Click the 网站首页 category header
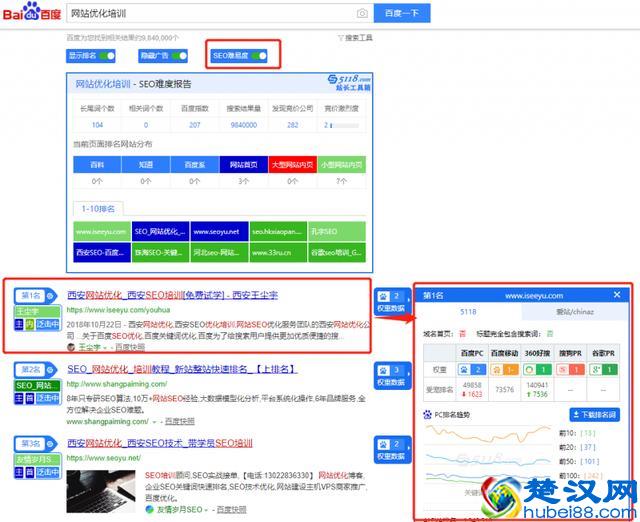This screenshot has height=522, width=640. (244, 164)
